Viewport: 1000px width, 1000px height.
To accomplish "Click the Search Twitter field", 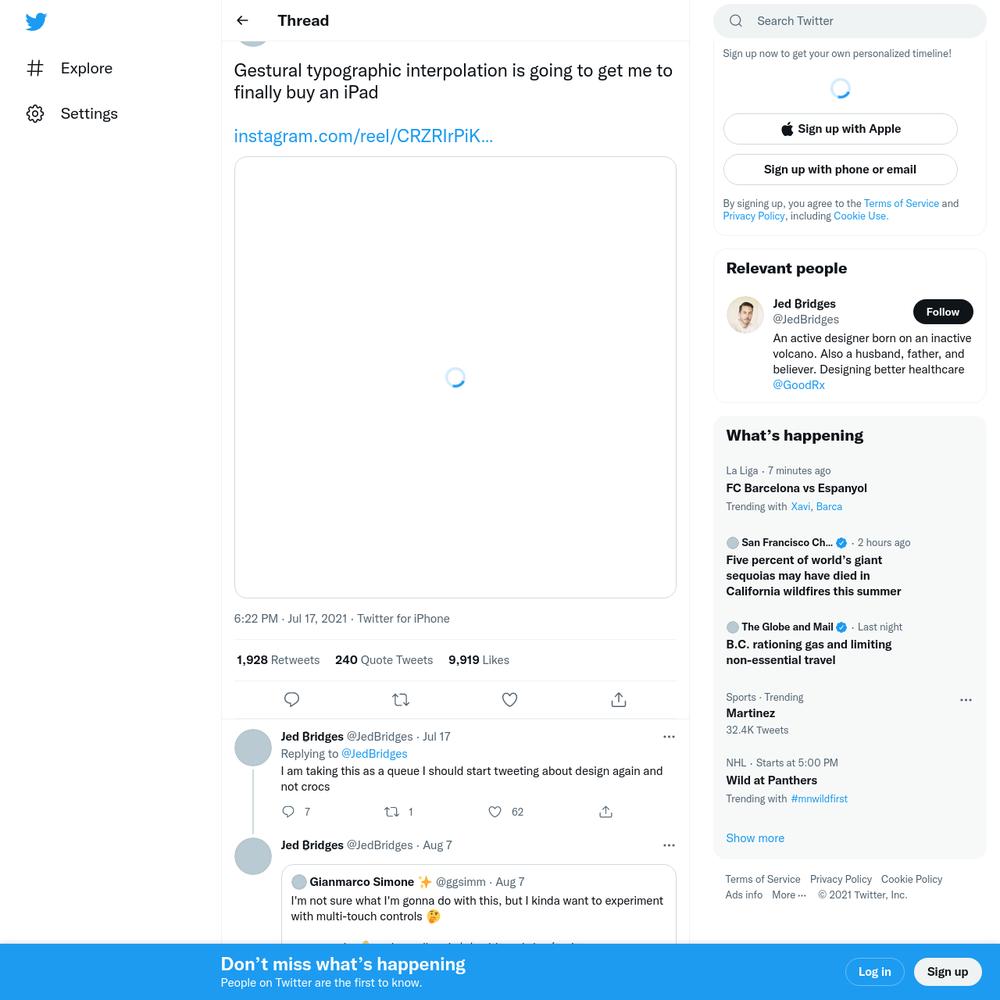I will (849, 21).
